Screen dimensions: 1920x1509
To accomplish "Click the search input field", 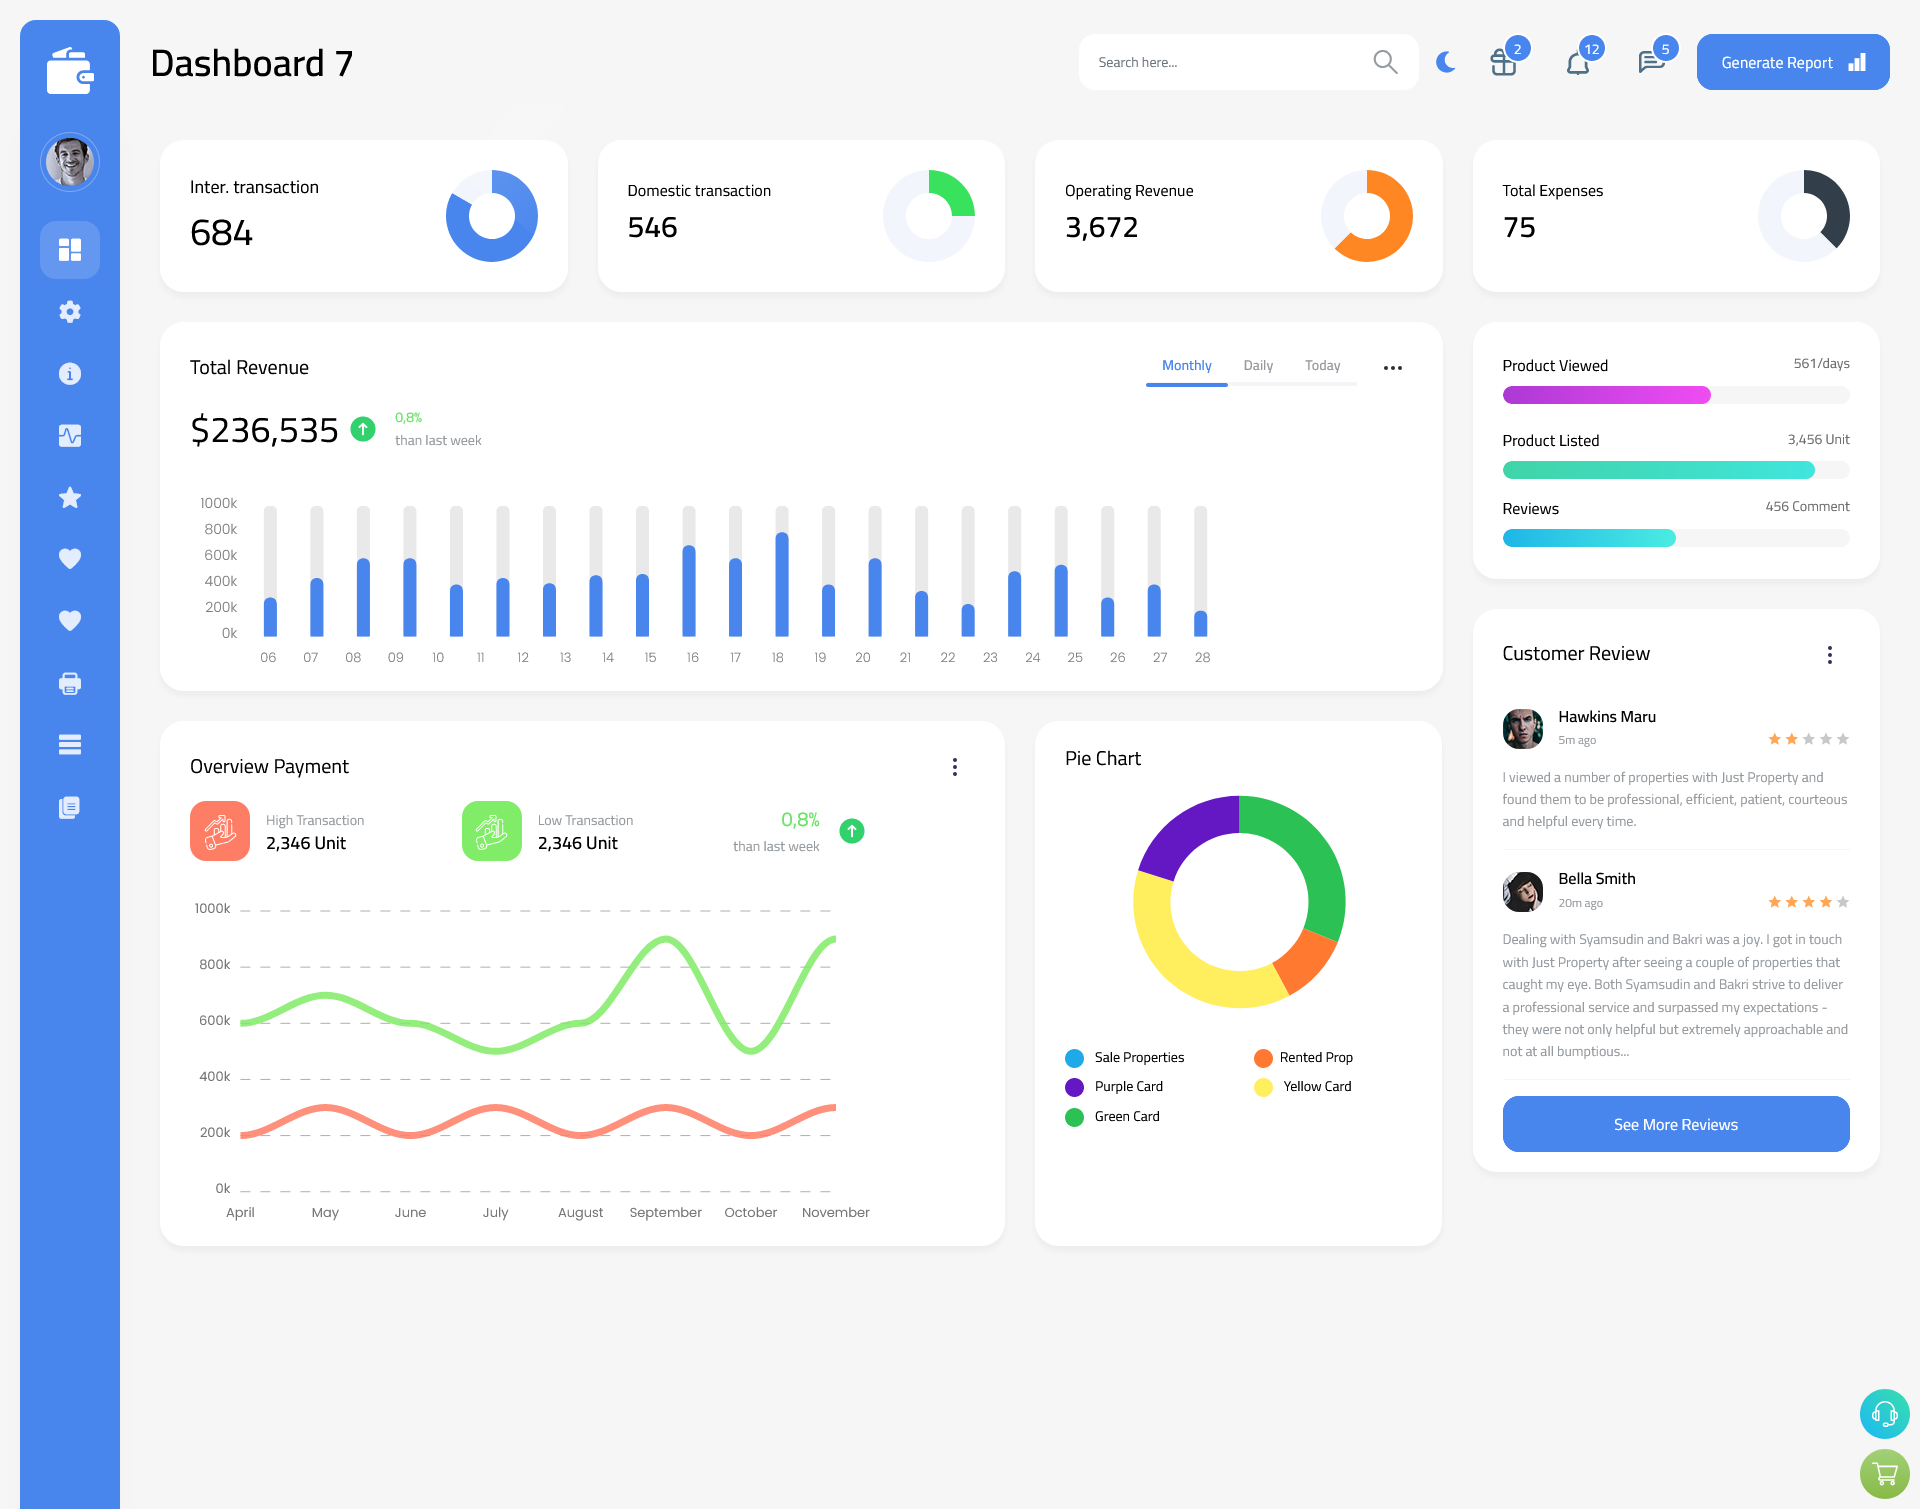I will (x=1226, y=61).
